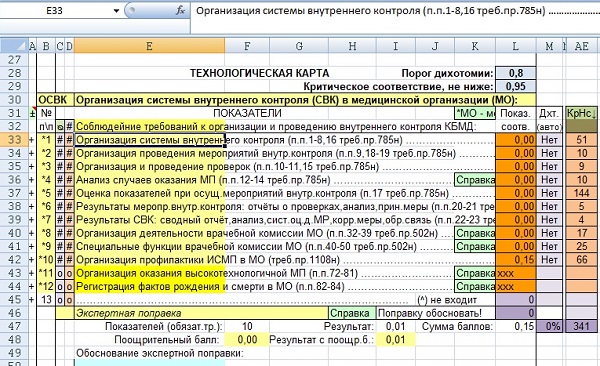Click the КрНс column header cell

pos(582,113)
